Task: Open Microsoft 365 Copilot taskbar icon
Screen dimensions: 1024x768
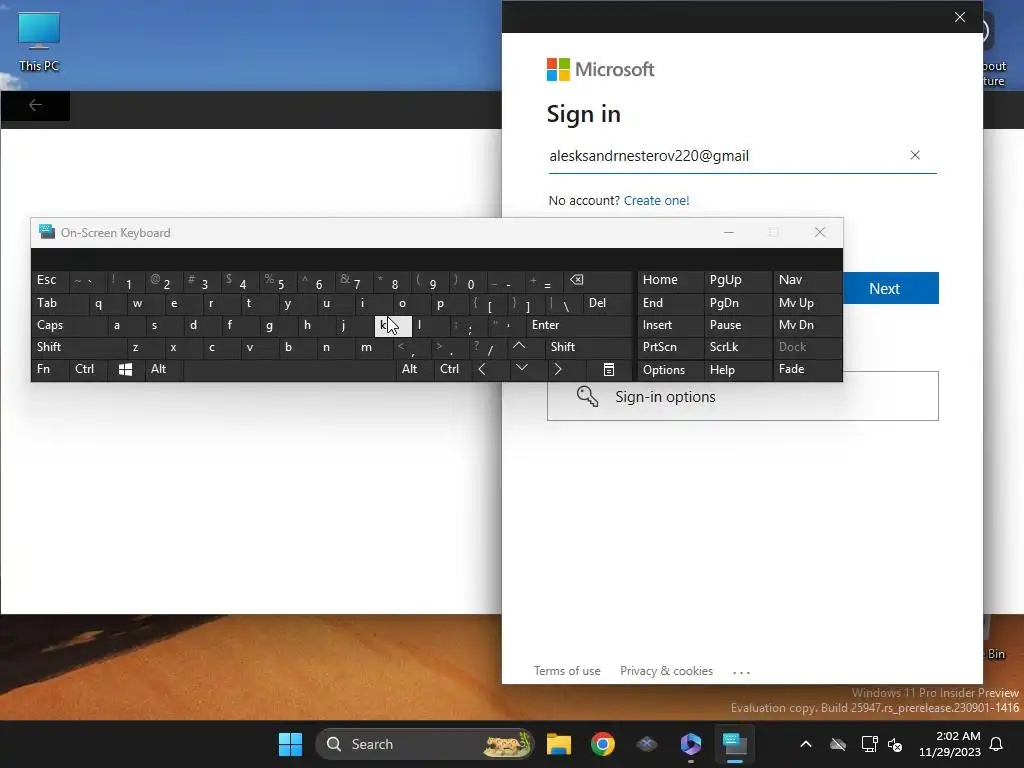Action: point(690,744)
